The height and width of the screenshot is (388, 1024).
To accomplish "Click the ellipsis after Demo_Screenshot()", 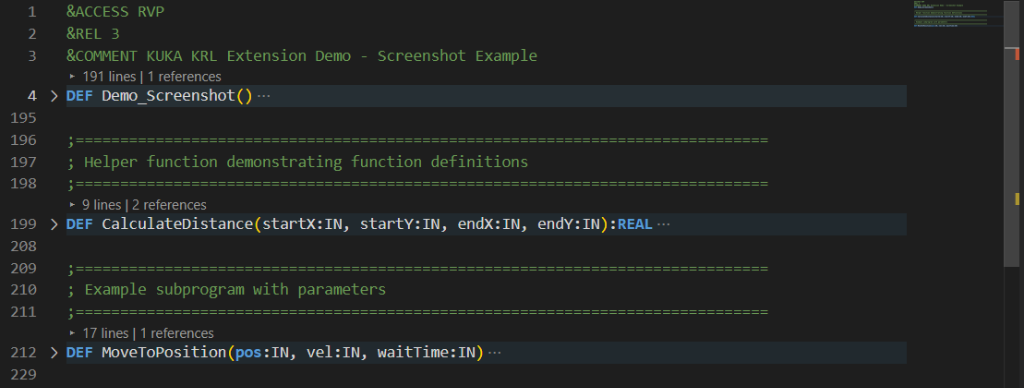I will point(263,96).
